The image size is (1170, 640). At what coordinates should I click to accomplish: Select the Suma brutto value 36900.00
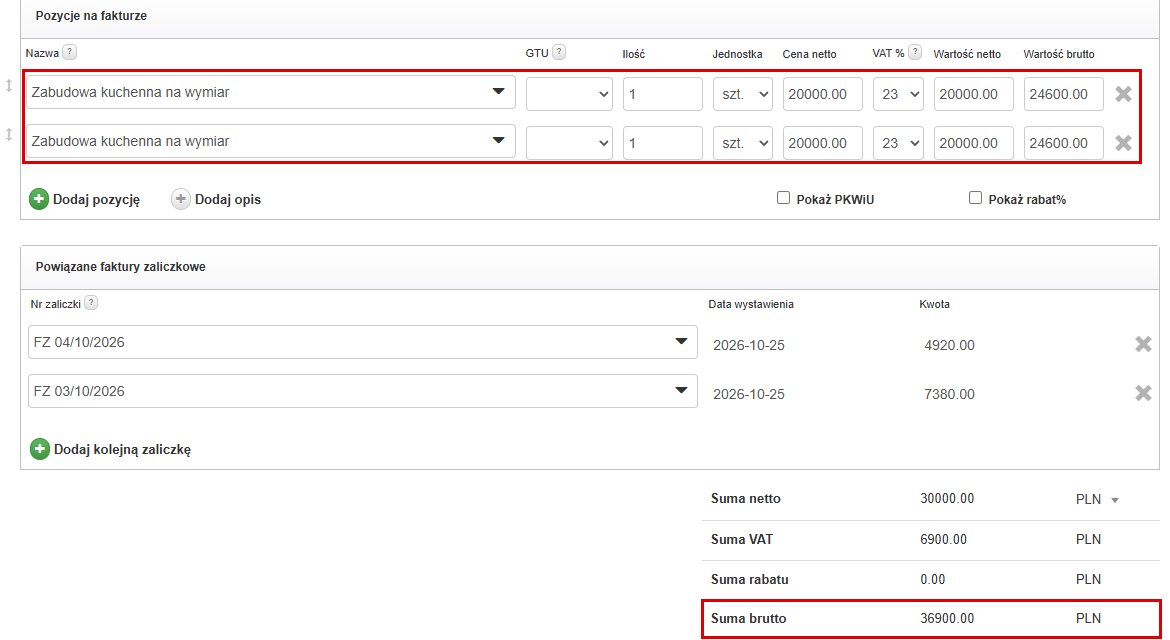click(x=947, y=618)
